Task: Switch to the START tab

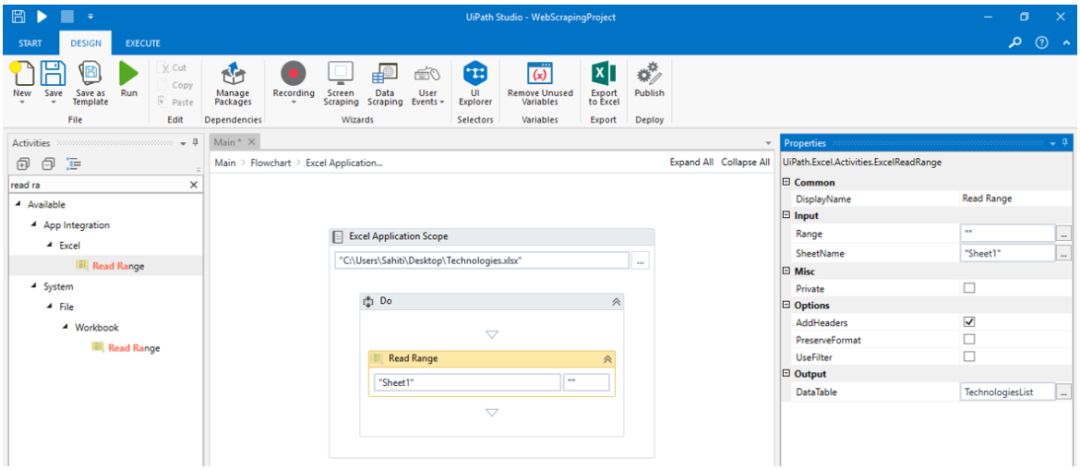Action: coord(30,43)
